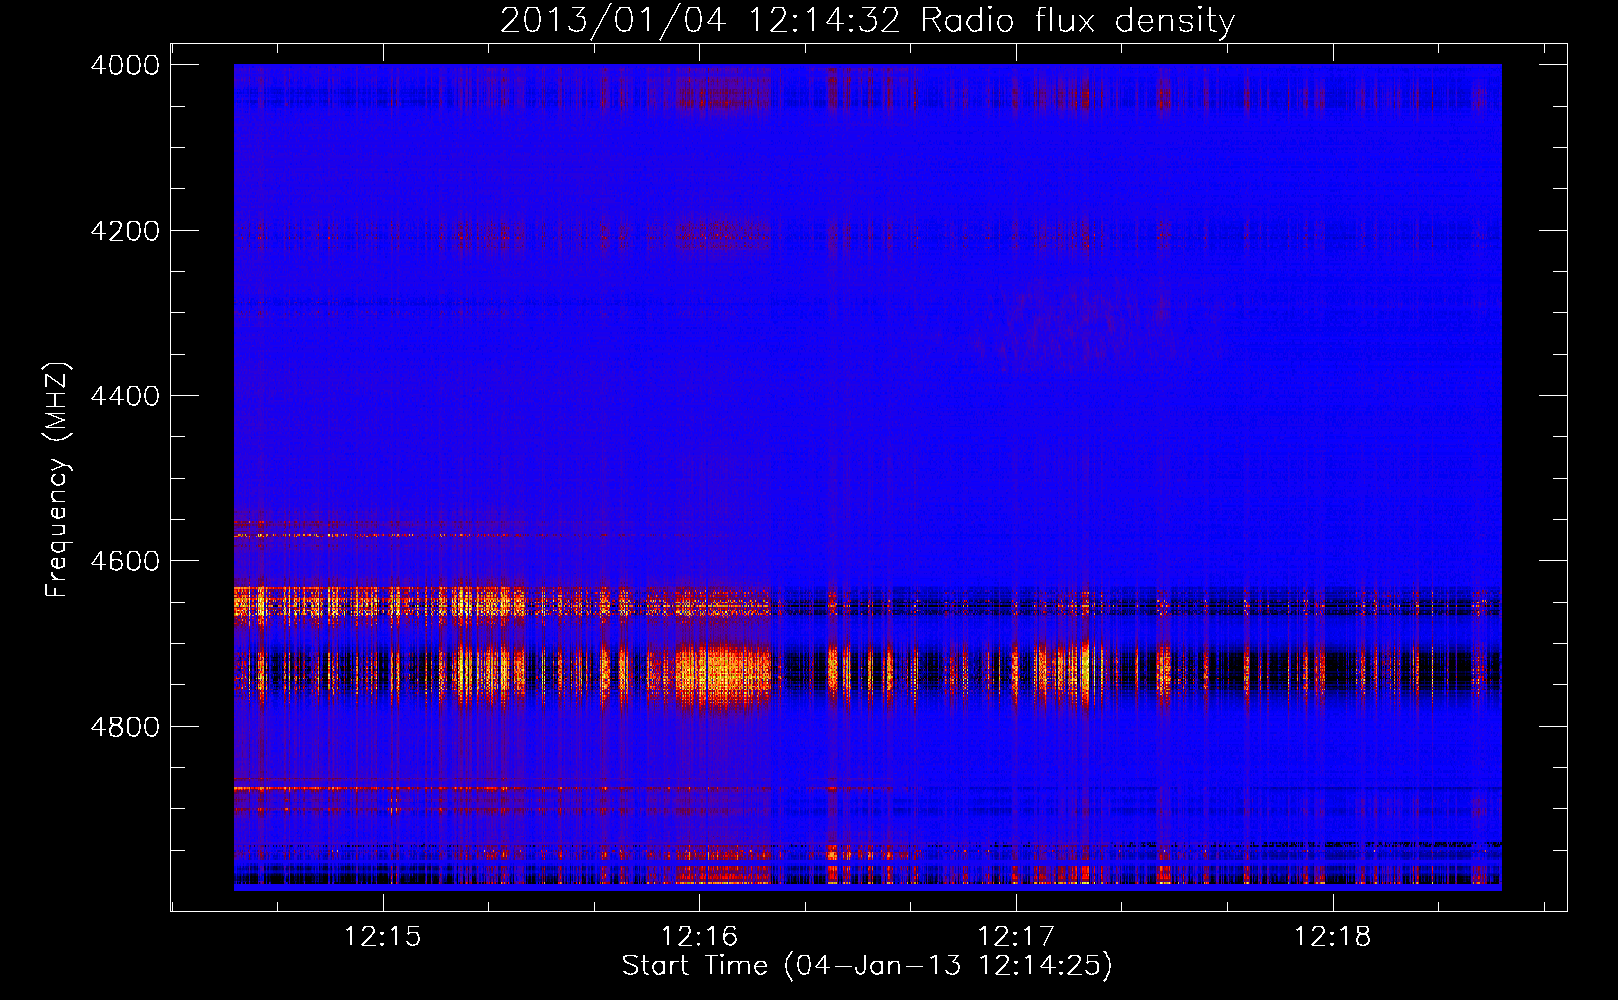
Task: Click the 4200 frequency tick label
Action: pyautogui.click(x=125, y=231)
